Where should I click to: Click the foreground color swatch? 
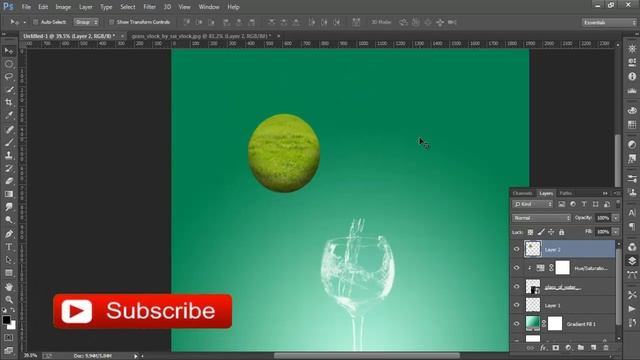6,320
